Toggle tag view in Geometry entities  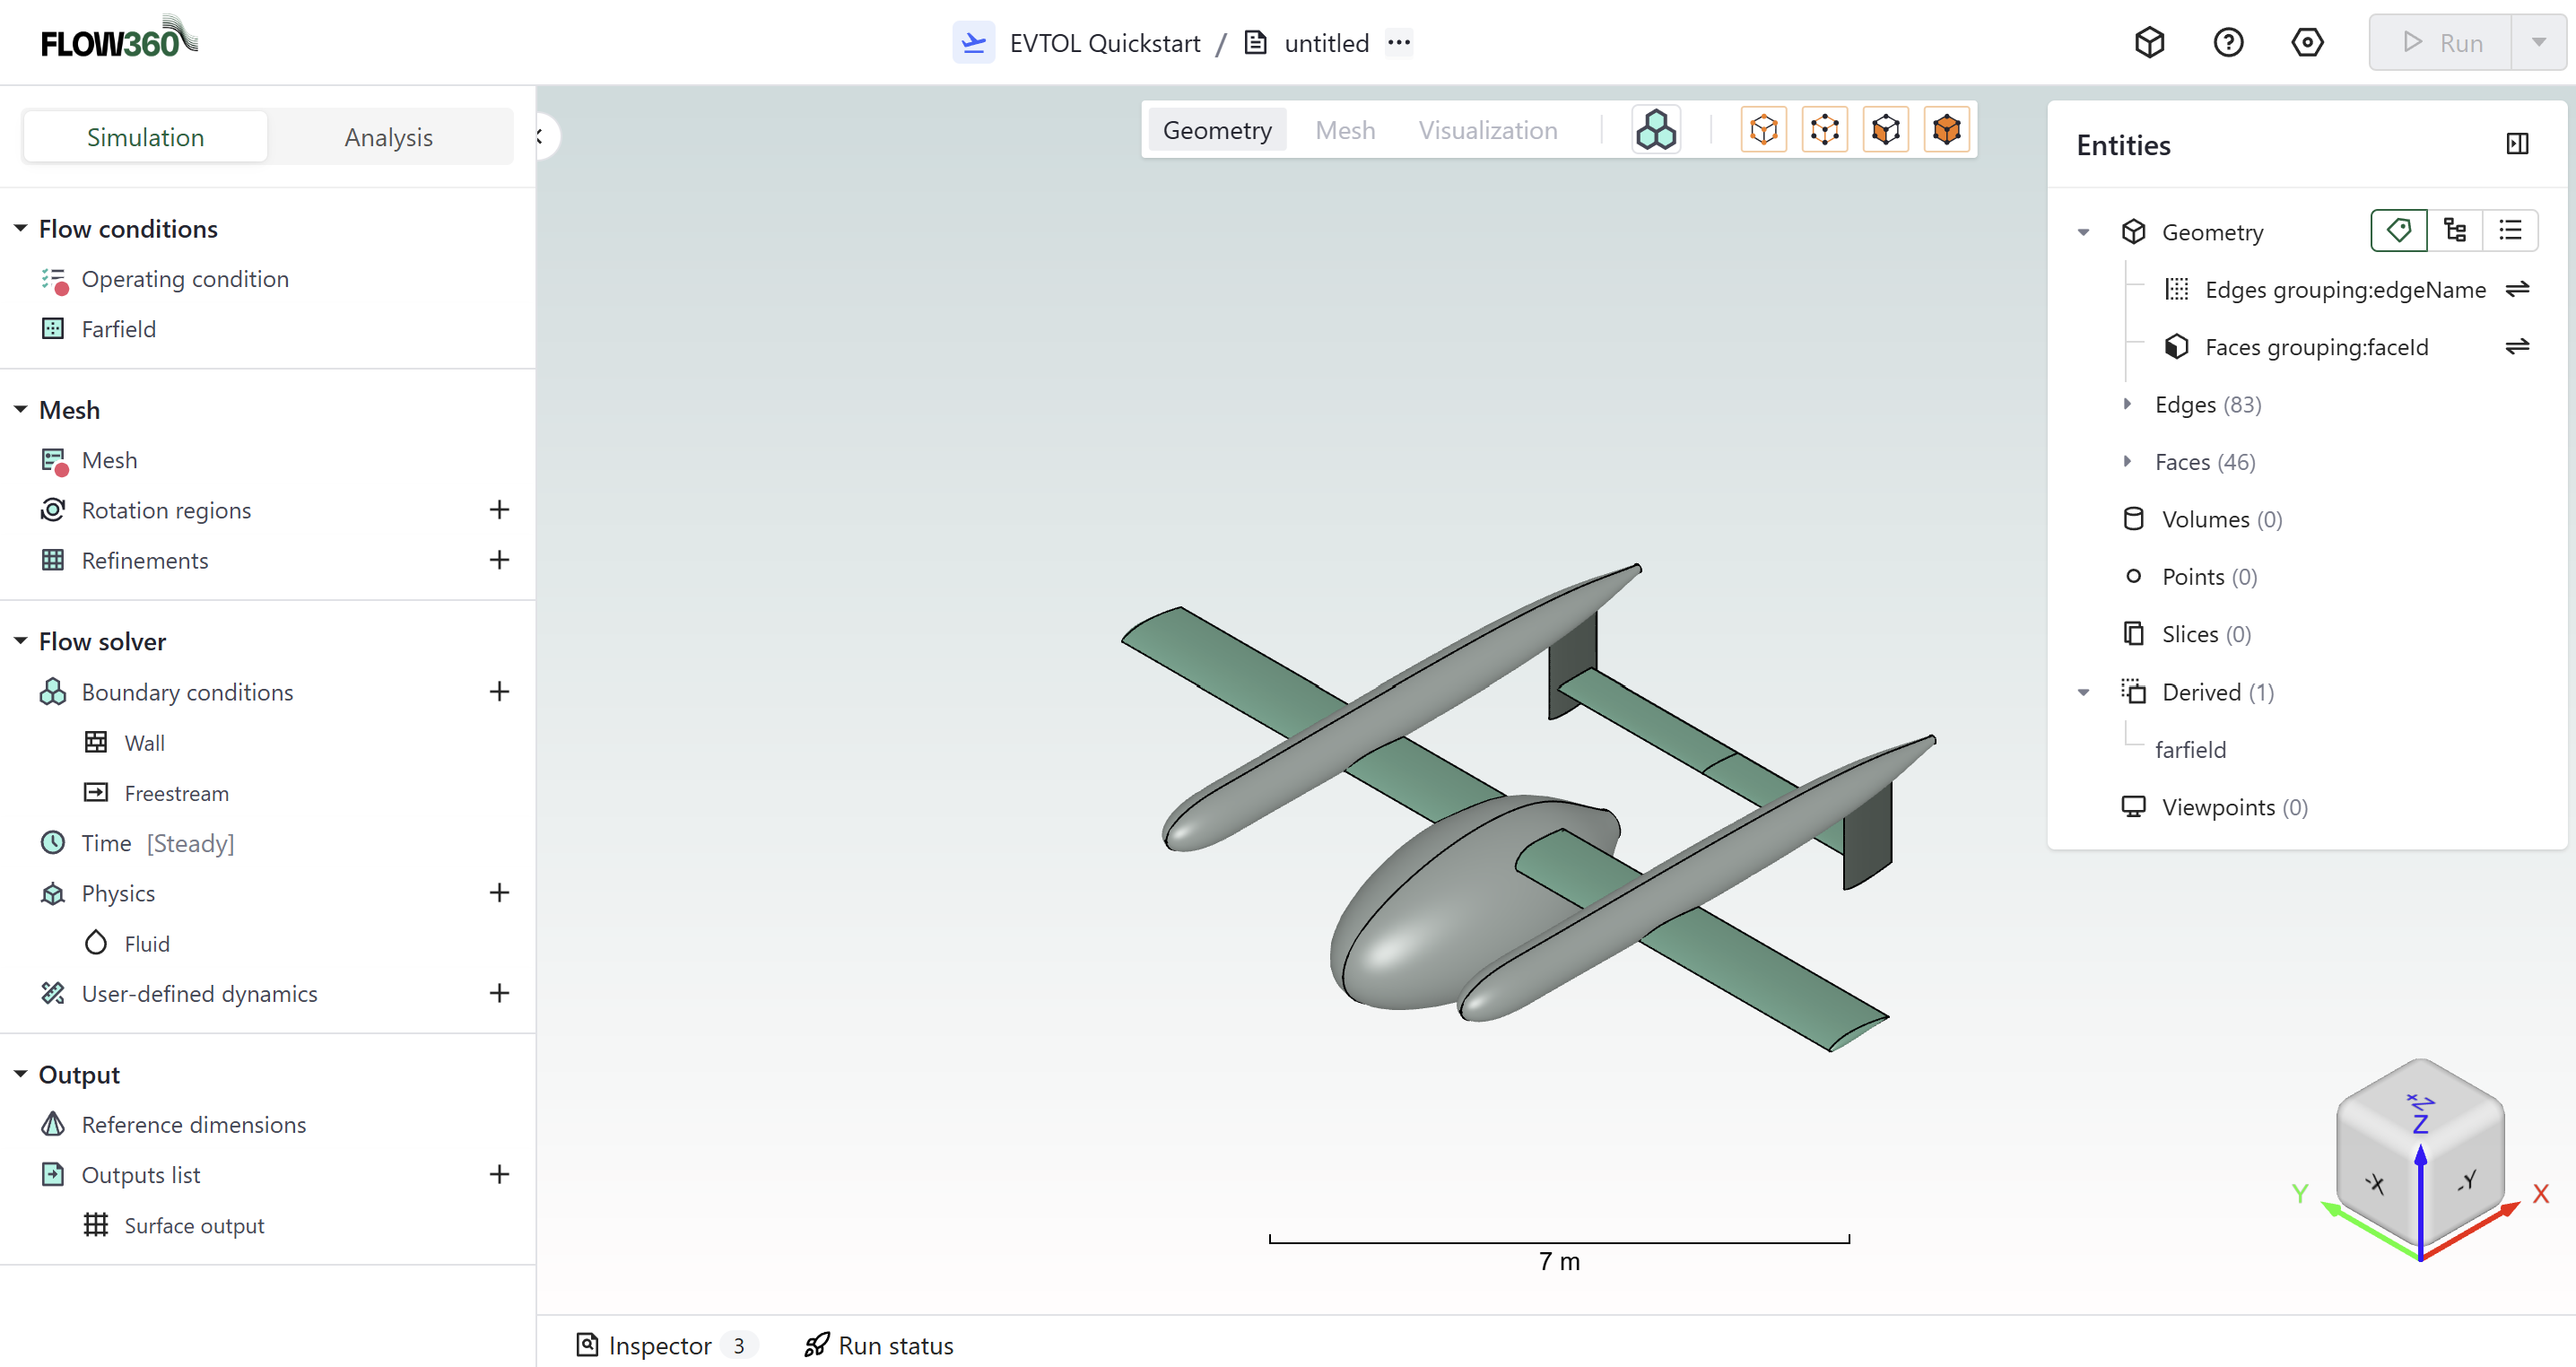coord(2398,231)
